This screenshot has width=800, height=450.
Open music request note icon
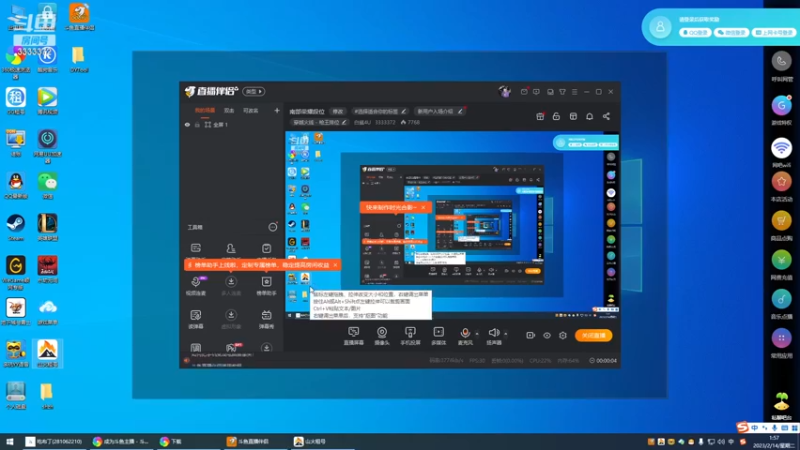click(x=781, y=299)
